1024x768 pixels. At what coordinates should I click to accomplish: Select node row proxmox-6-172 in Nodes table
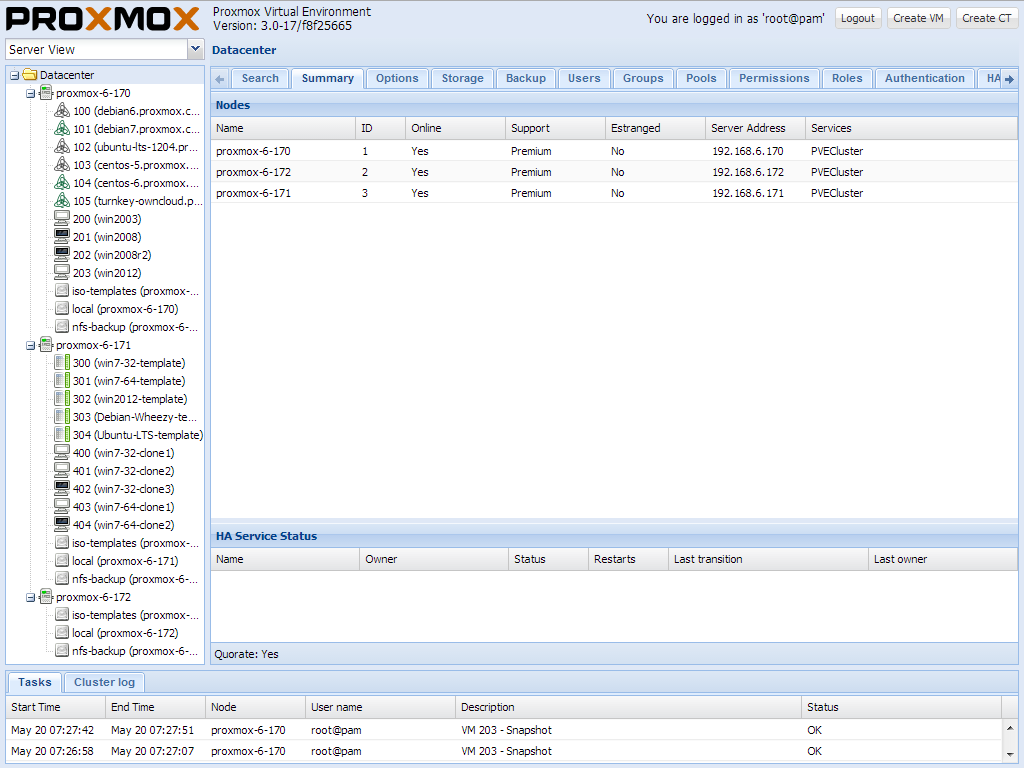pos(614,172)
